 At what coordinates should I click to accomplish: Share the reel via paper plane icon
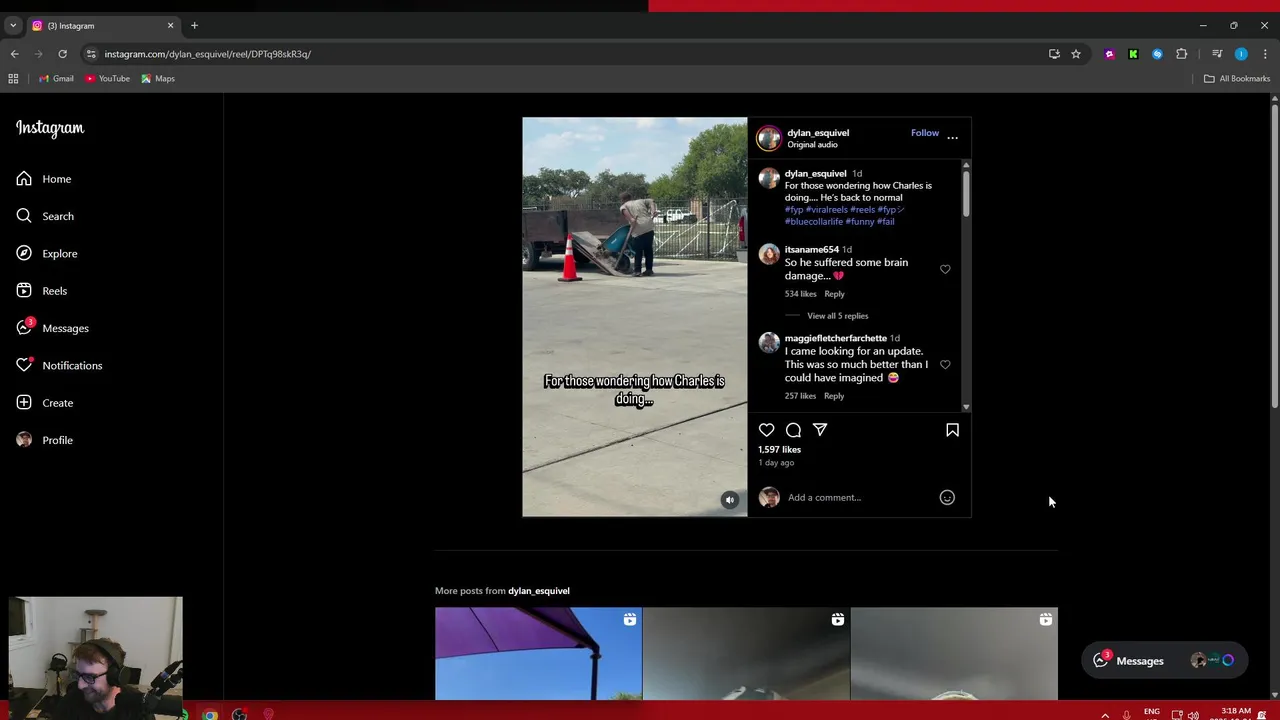pos(820,430)
